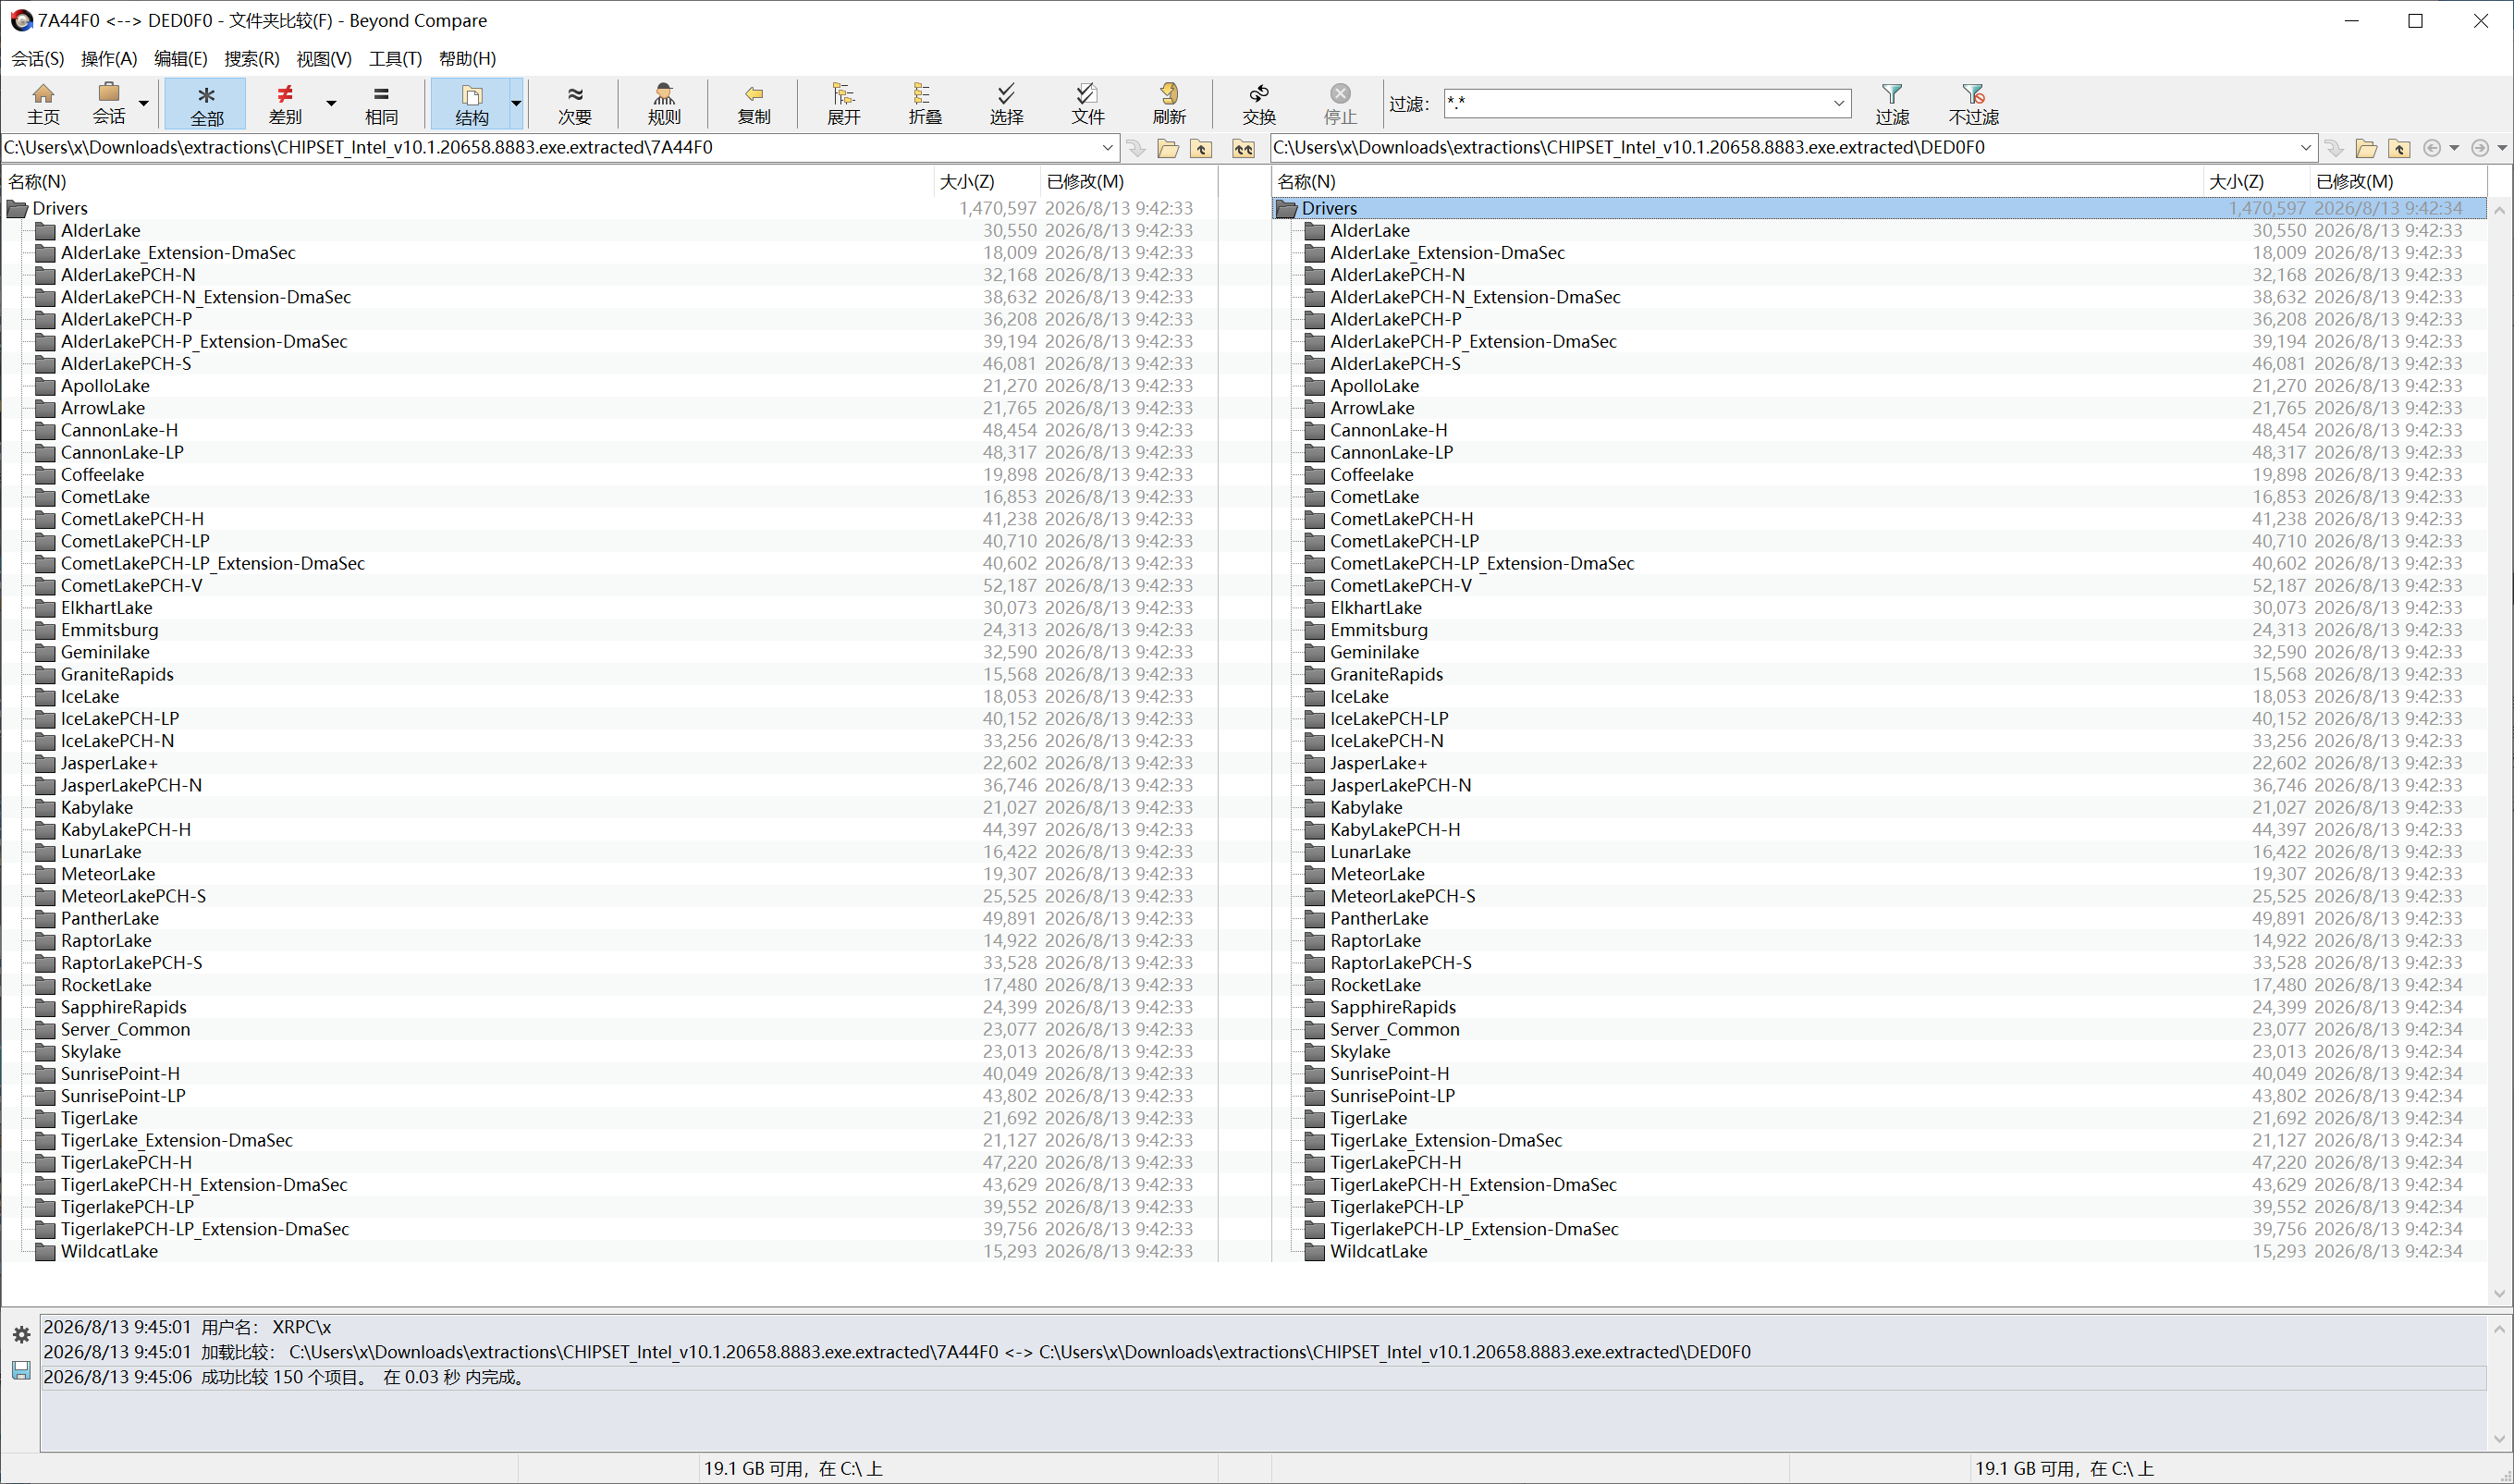This screenshot has width=2514, height=1484.
Task: Click 折叠 (Collapse All) toolbar icon
Action: [924, 104]
